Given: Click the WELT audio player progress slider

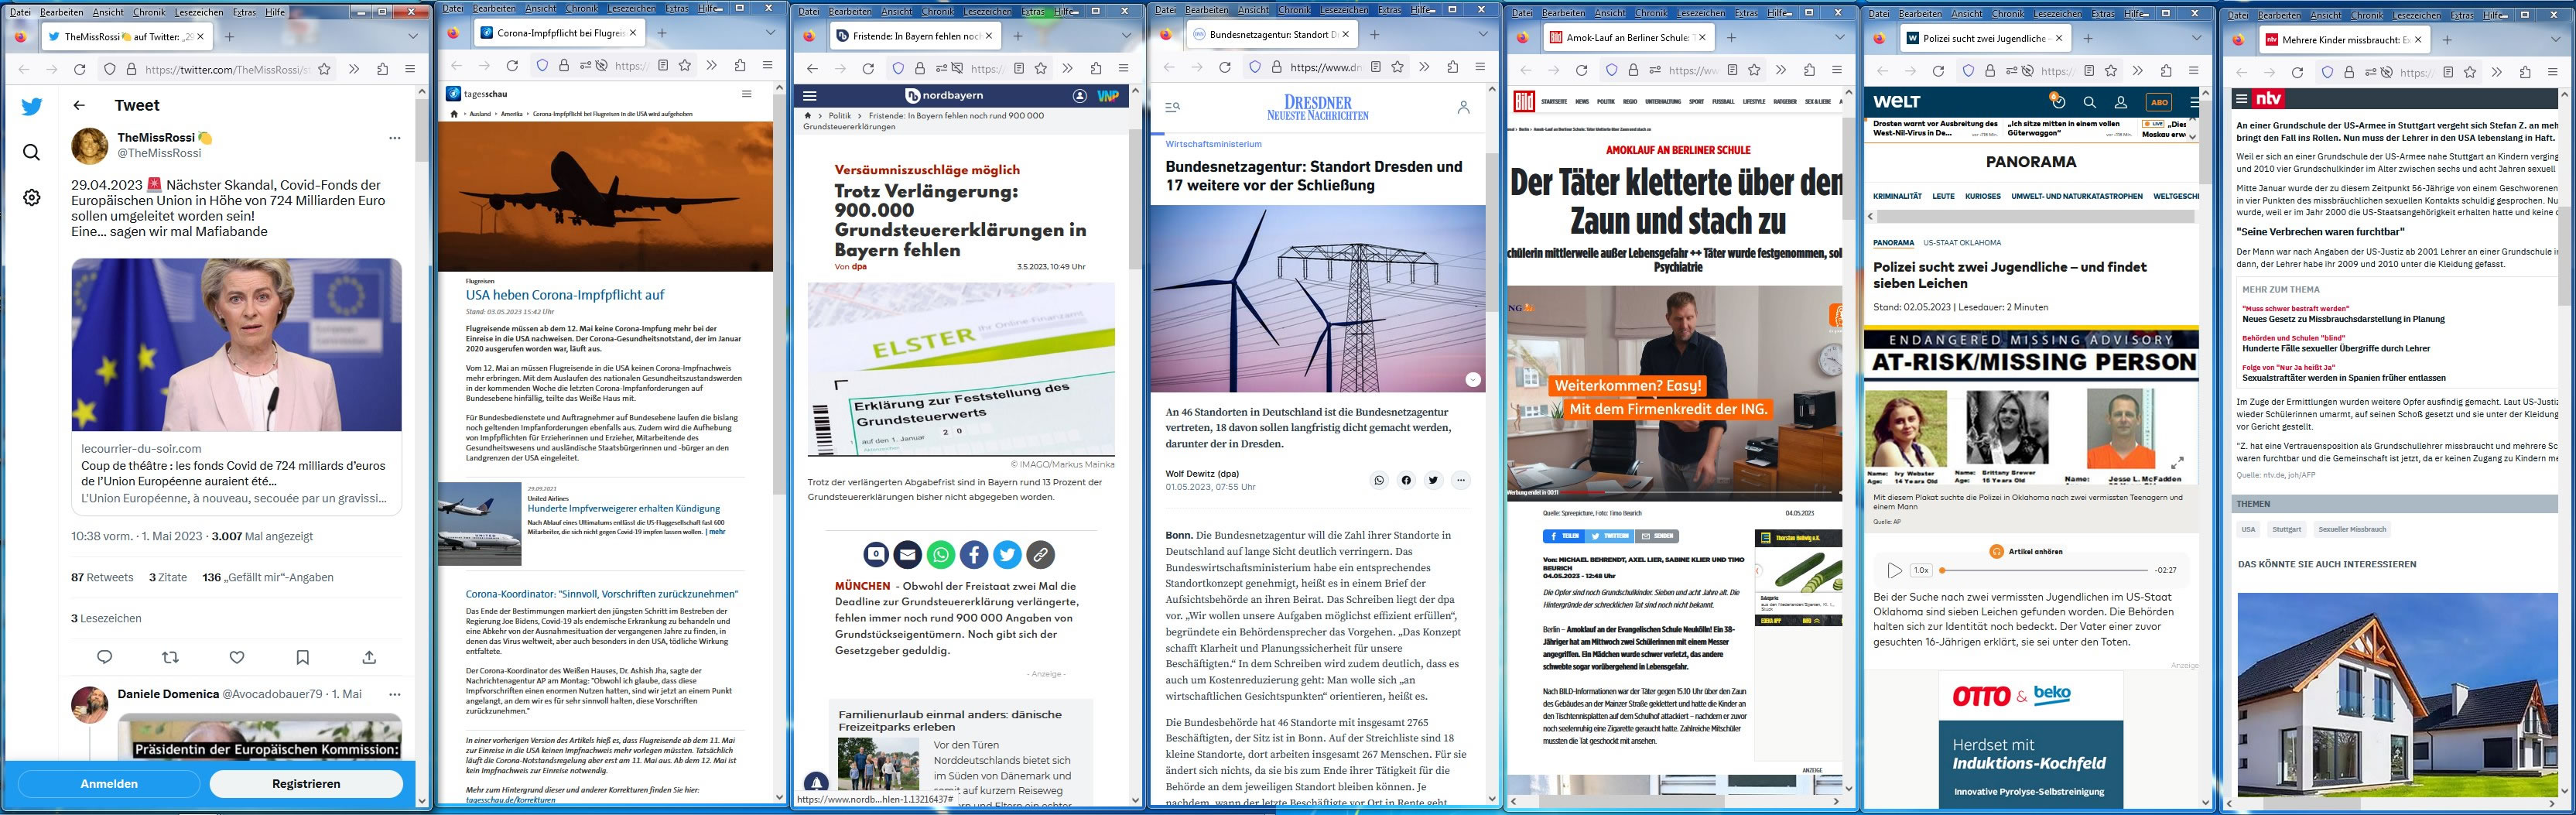Looking at the screenshot, I should [2040, 570].
